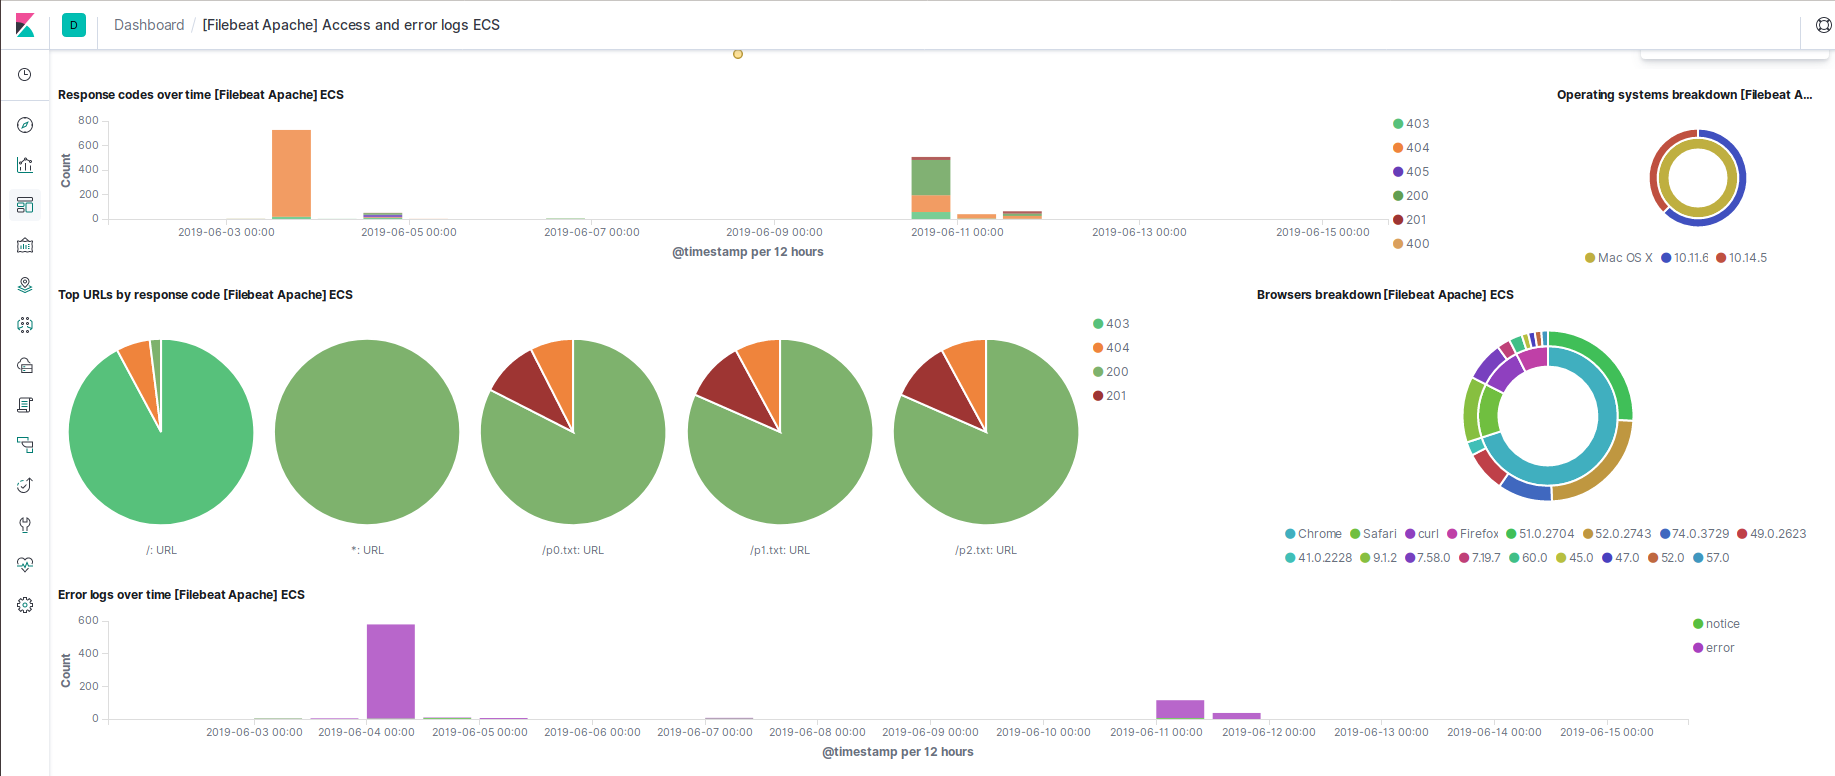Open Maps icon in sidebar
This screenshot has height=776, width=1835.
tap(25, 285)
